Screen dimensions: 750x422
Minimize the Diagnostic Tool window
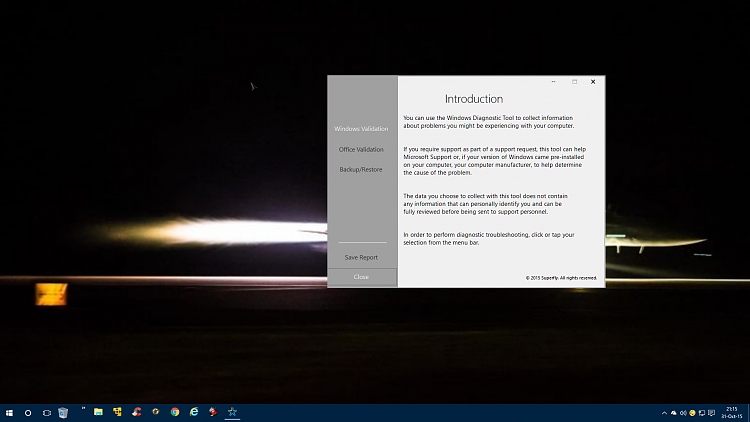553,82
